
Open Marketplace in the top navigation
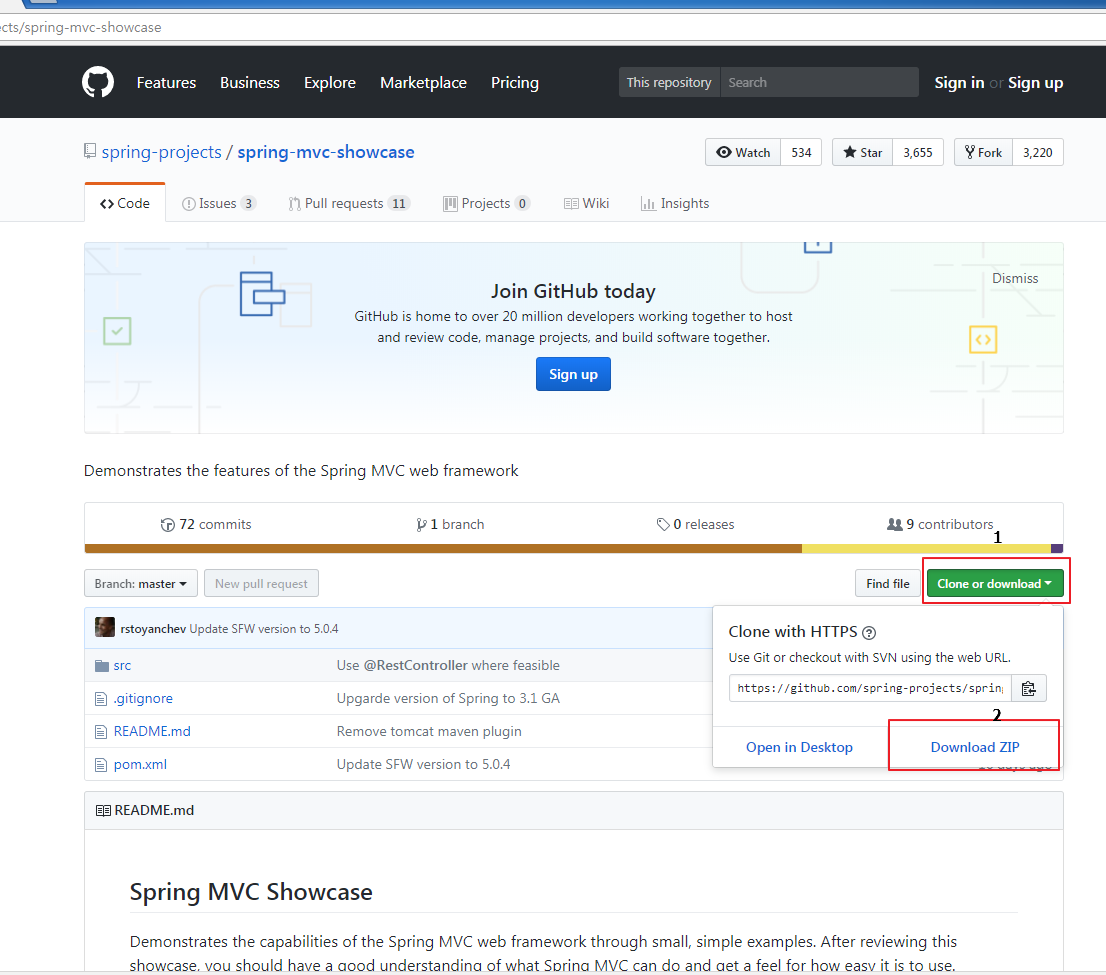423,83
